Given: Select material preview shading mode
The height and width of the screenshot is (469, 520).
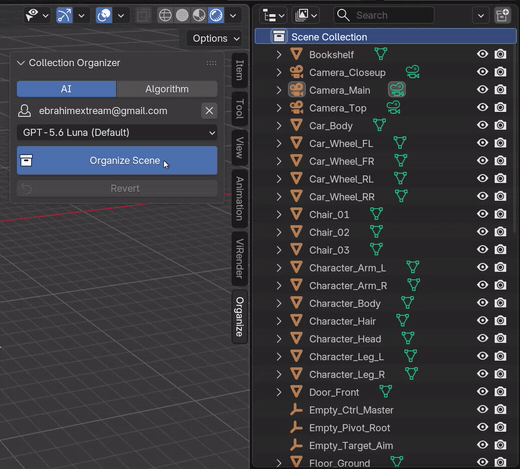Looking at the screenshot, I should [x=199, y=15].
